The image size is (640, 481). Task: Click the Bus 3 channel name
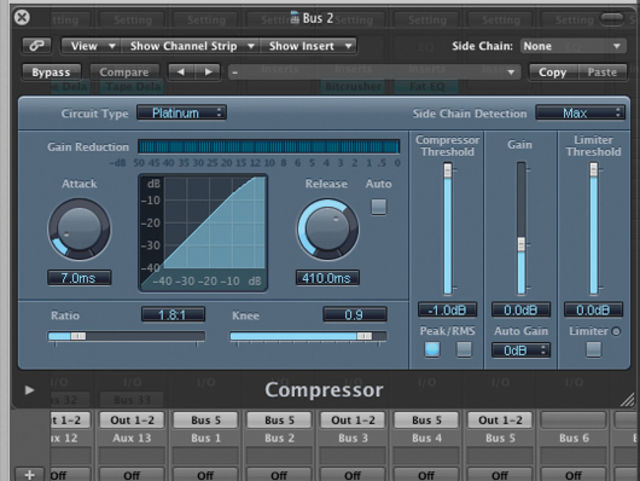[x=353, y=438]
